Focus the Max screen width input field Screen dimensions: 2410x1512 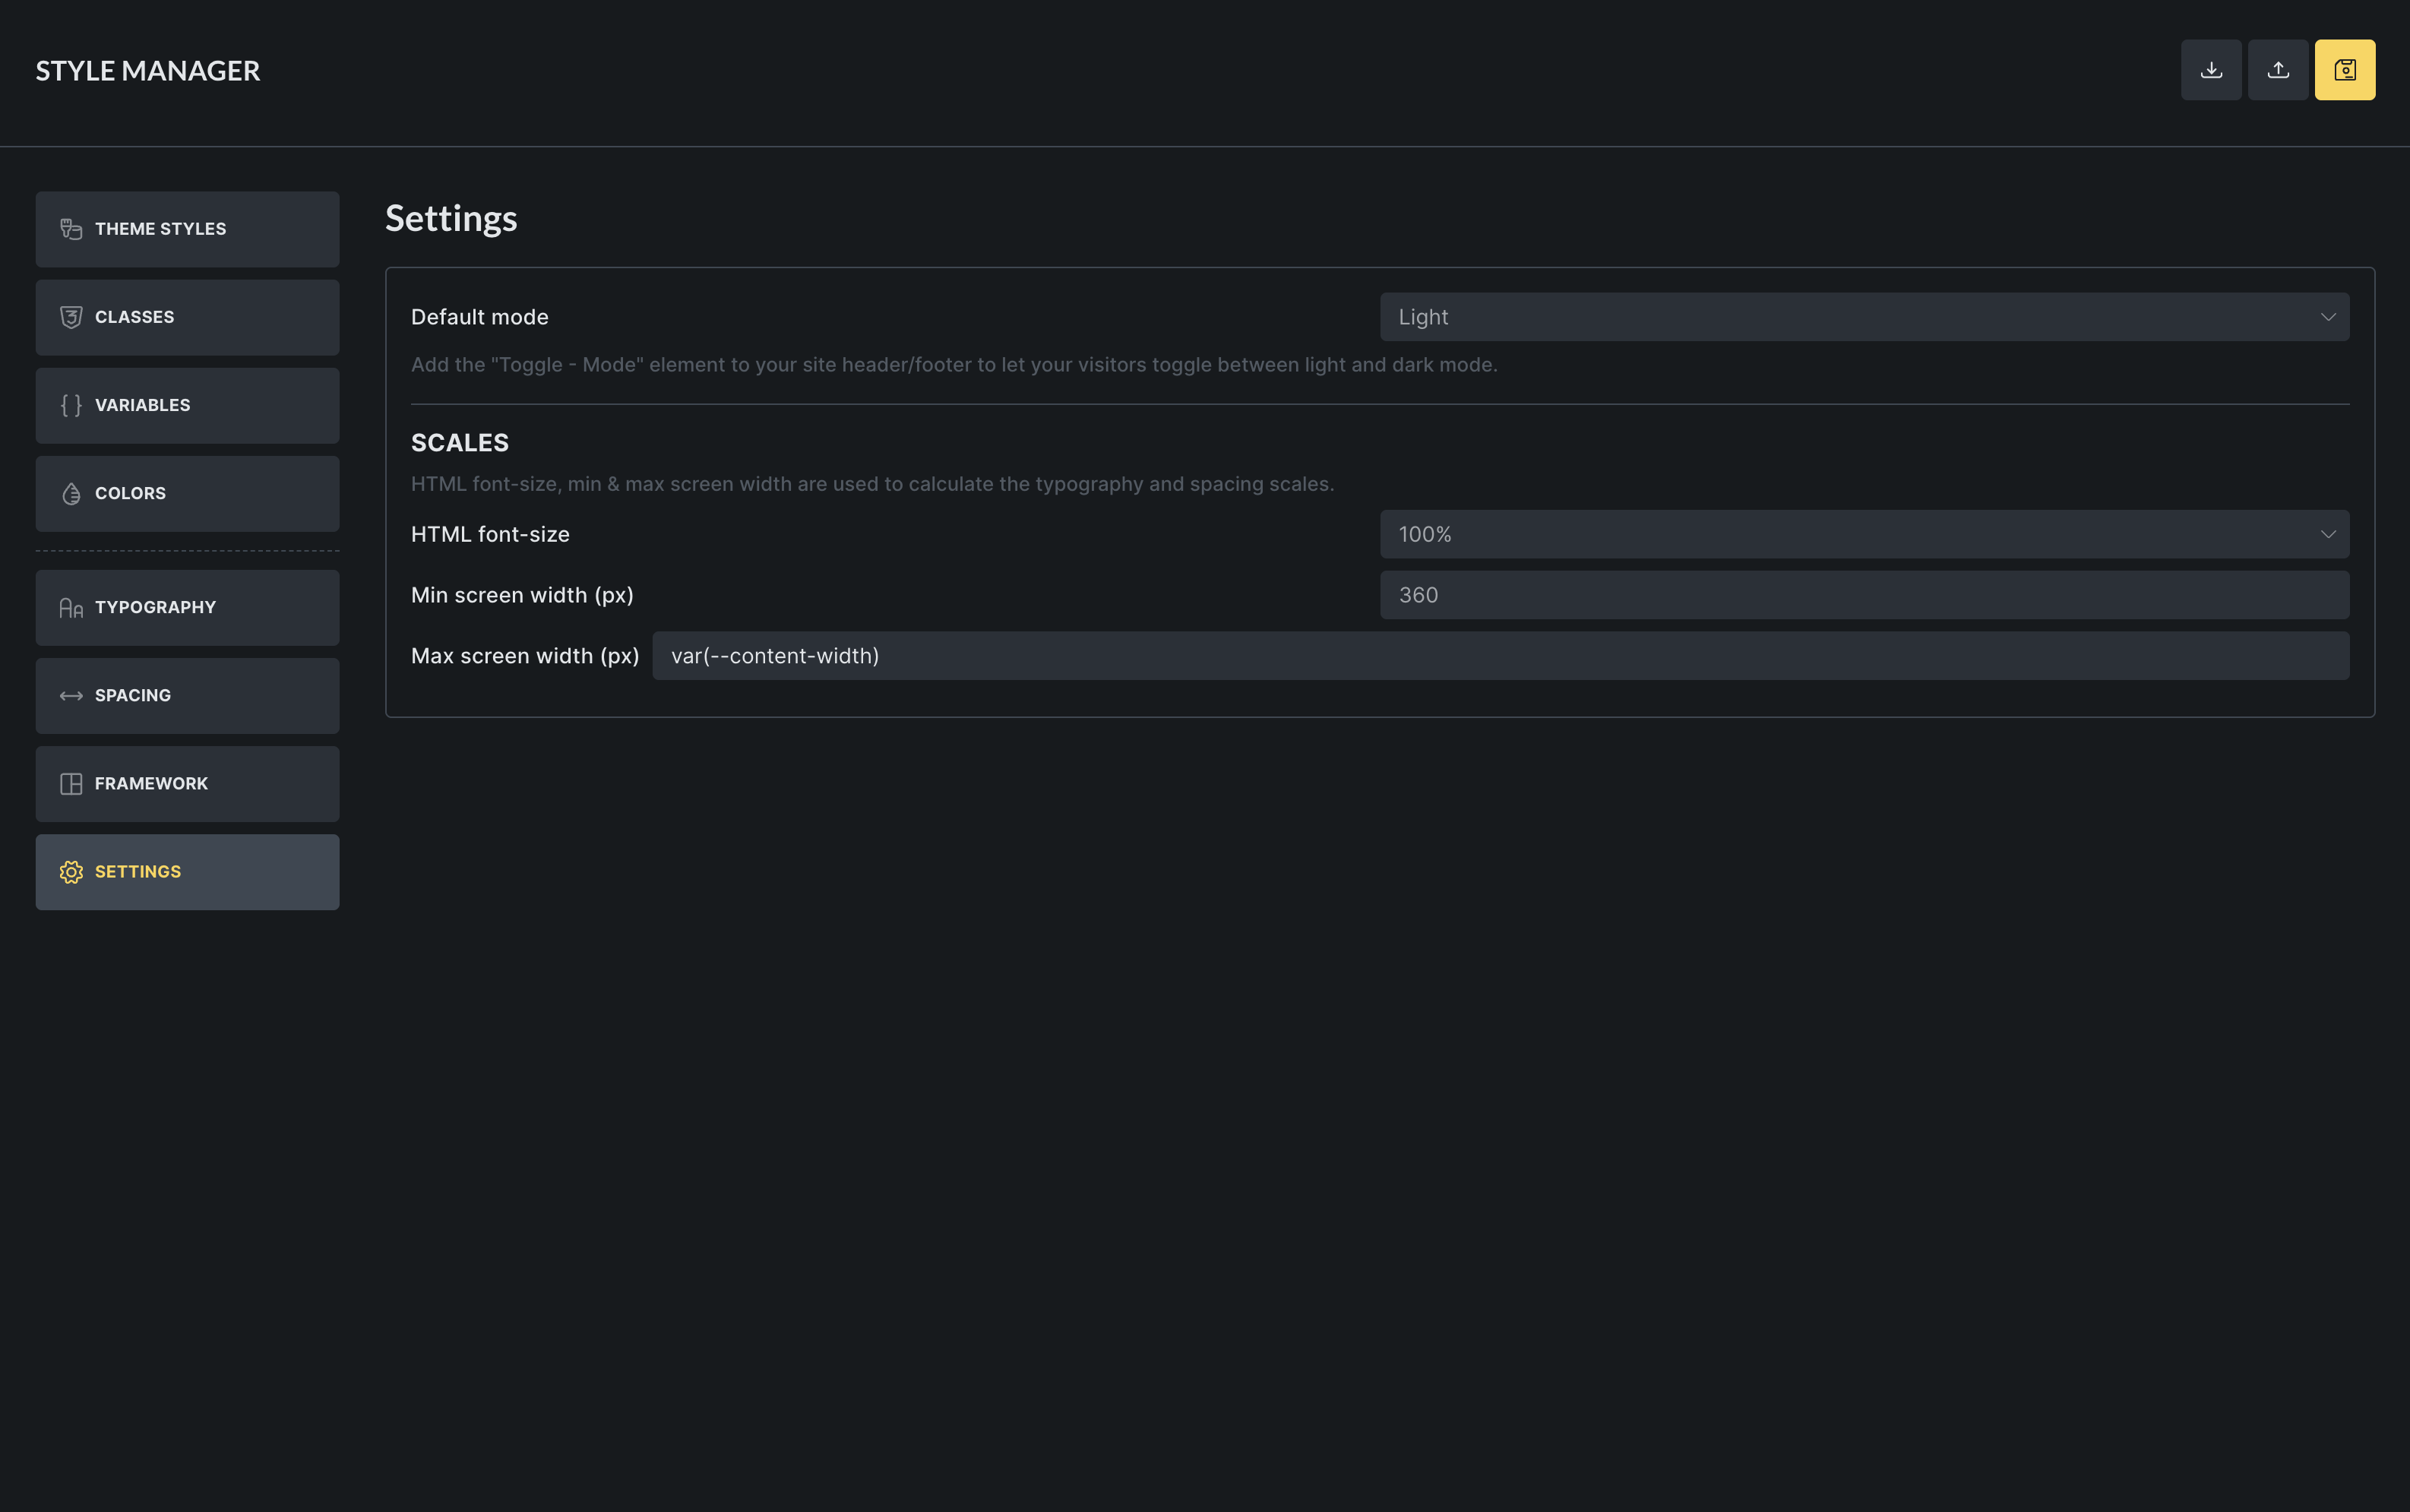1500,656
